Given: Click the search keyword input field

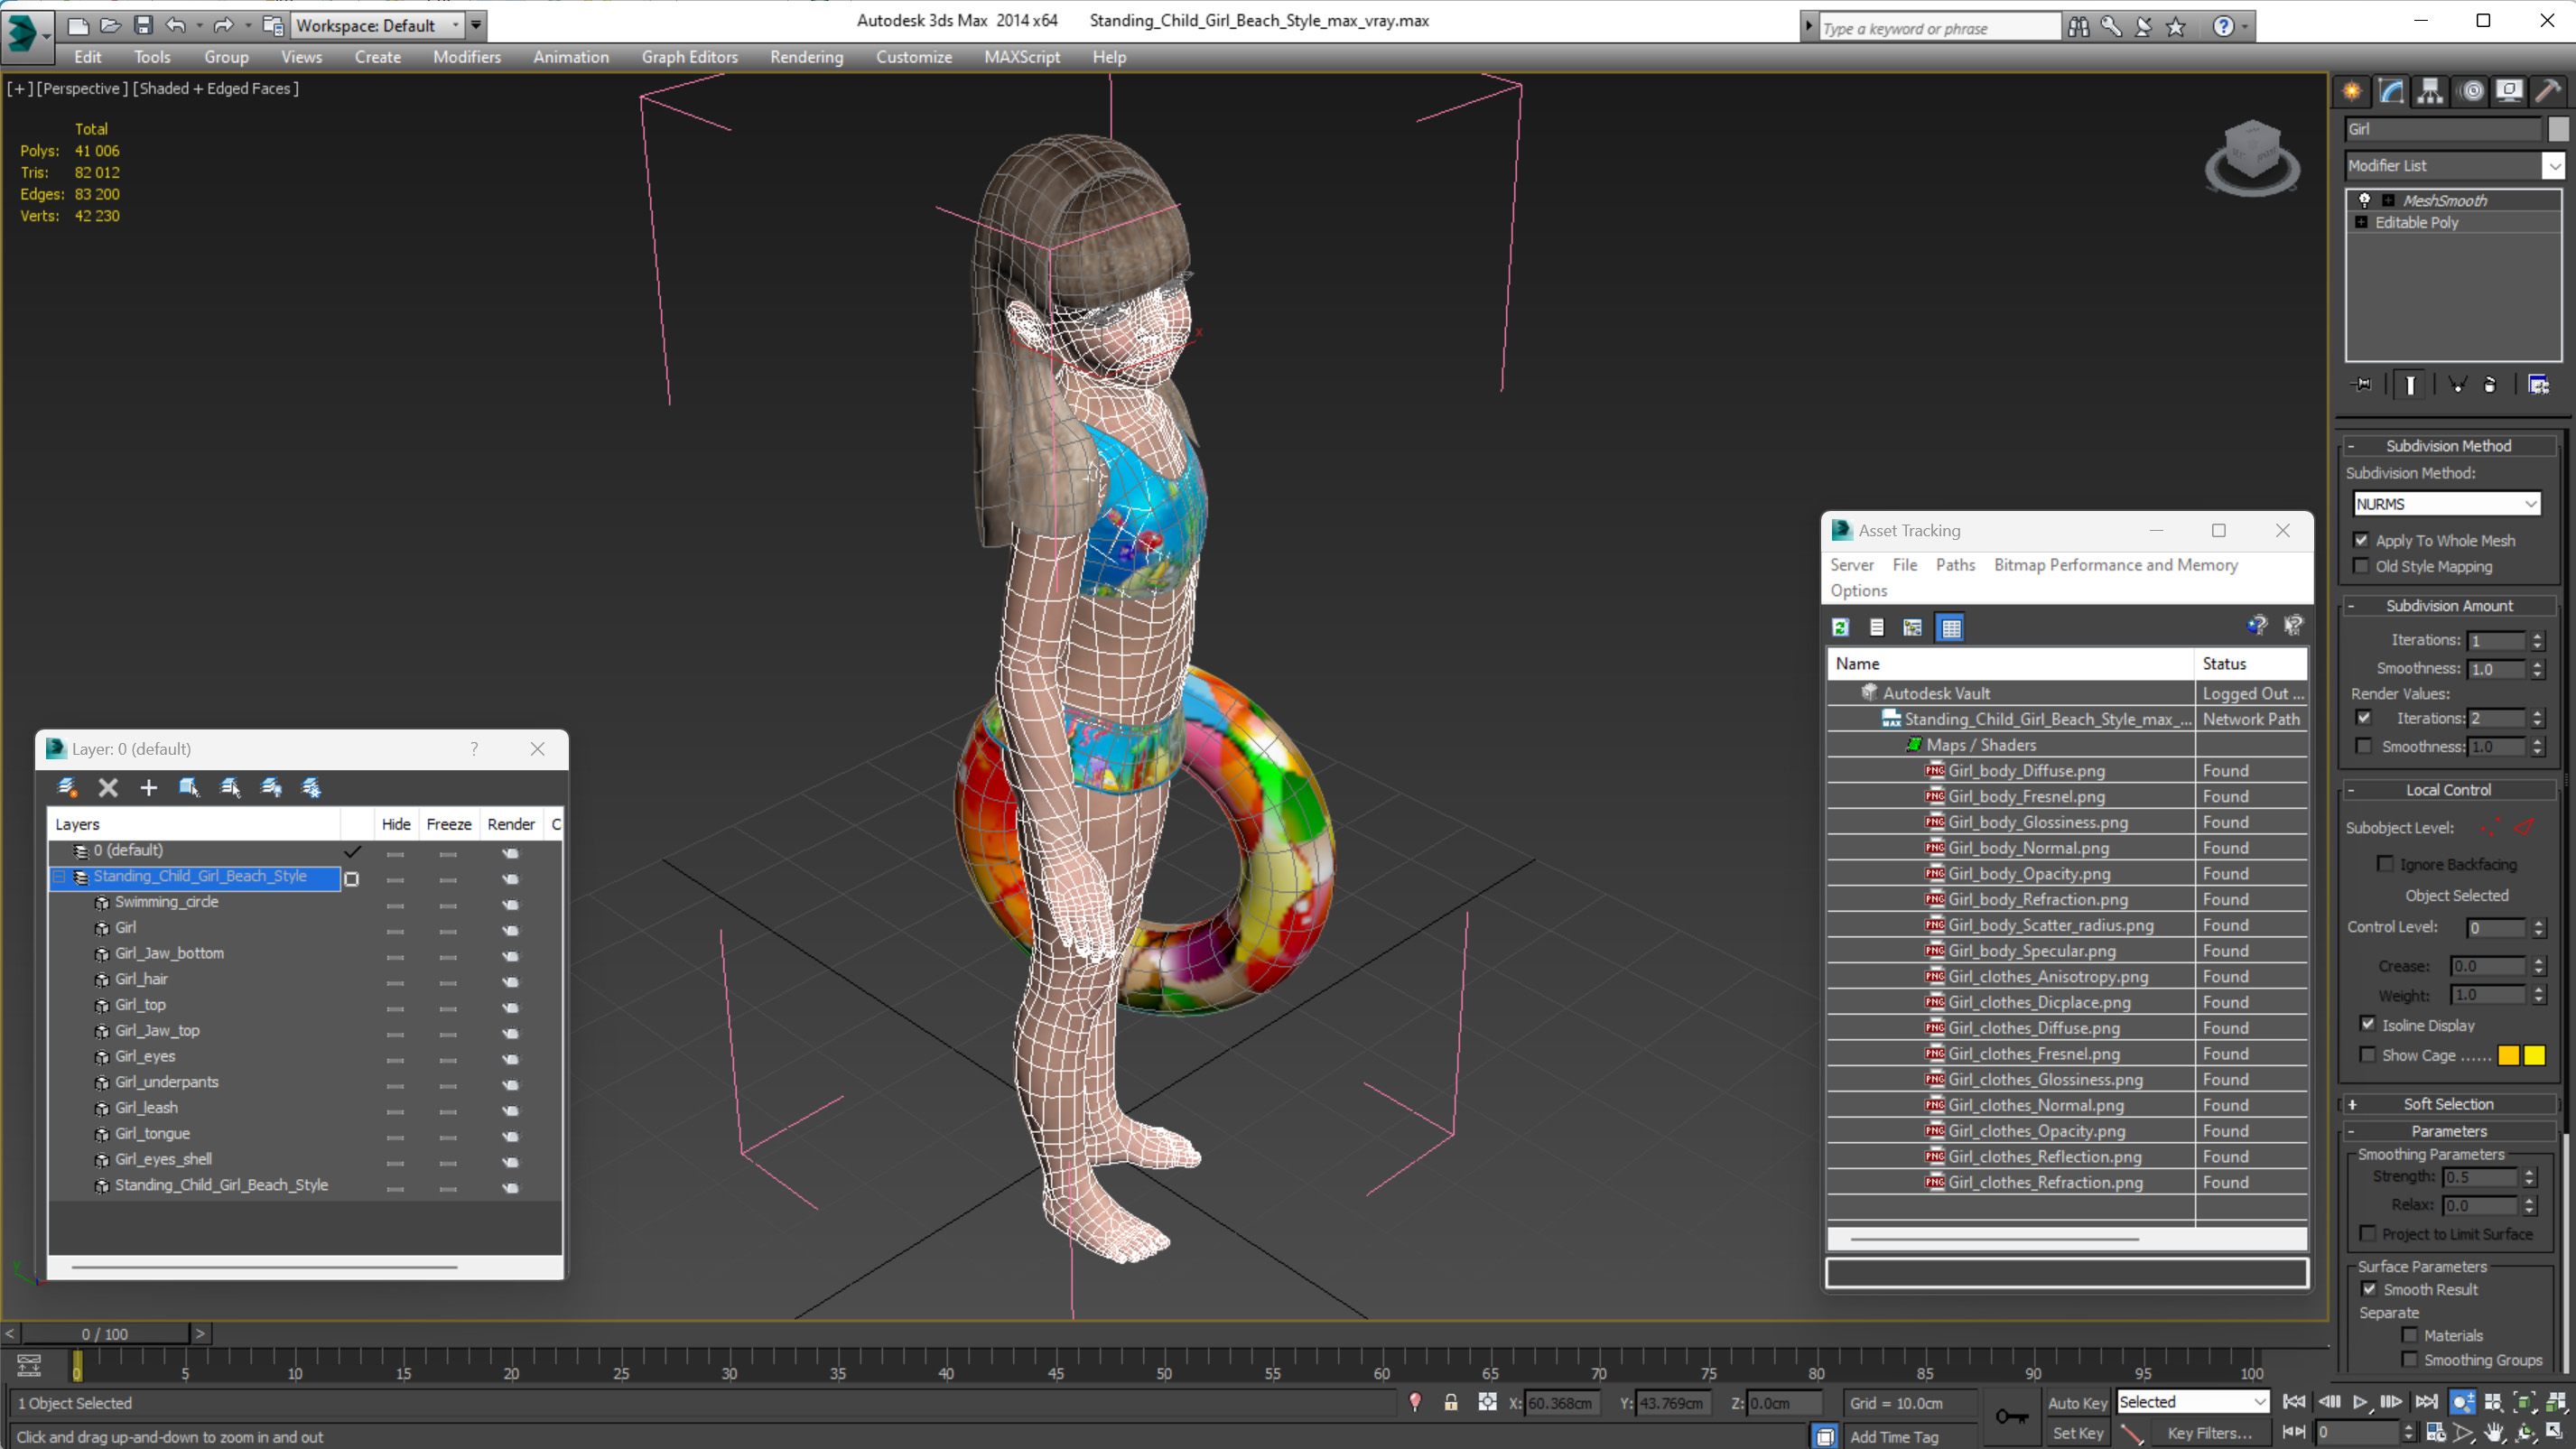Looking at the screenshot, I should [x=1939, y=28].
